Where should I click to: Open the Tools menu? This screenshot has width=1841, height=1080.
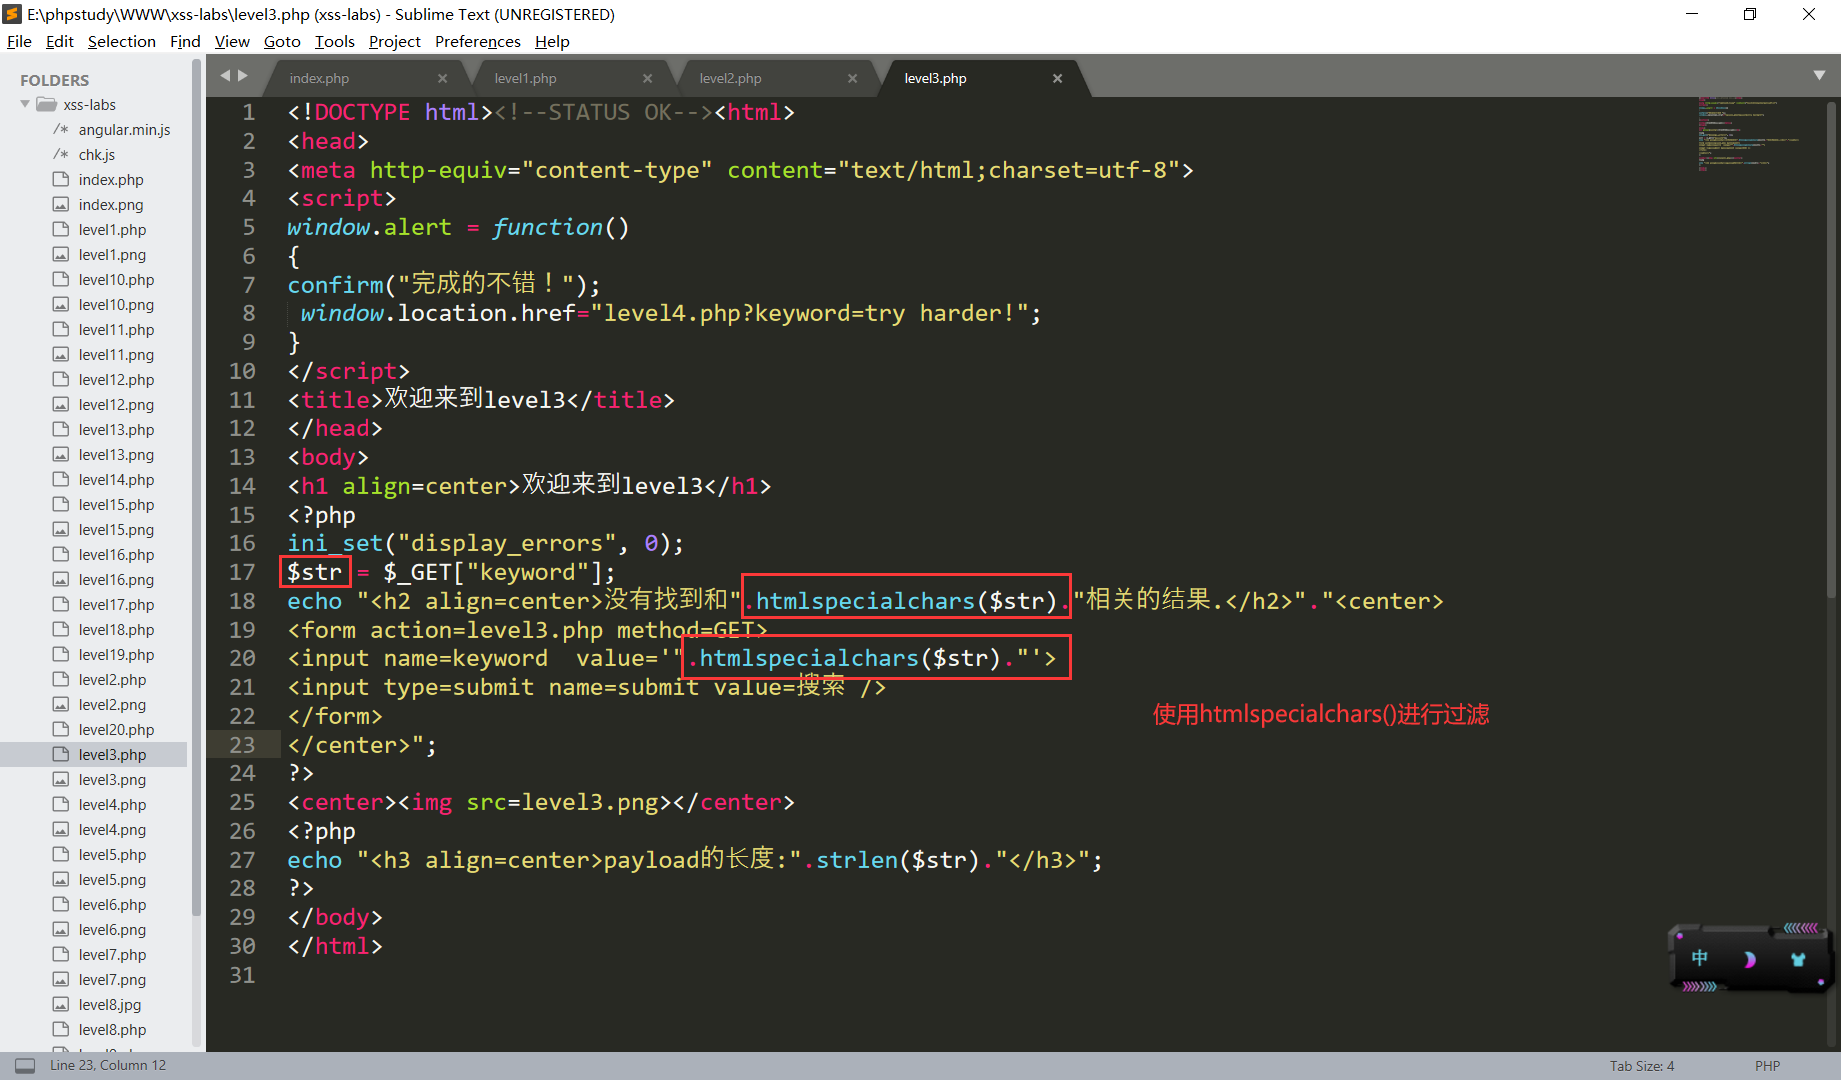tap(335, 41)
